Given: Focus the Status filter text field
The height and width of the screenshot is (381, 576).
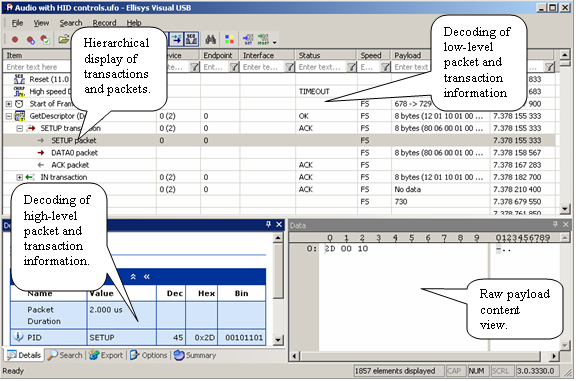Looking at the screenshot, I should pyautogui.click(x=321, y=67).
